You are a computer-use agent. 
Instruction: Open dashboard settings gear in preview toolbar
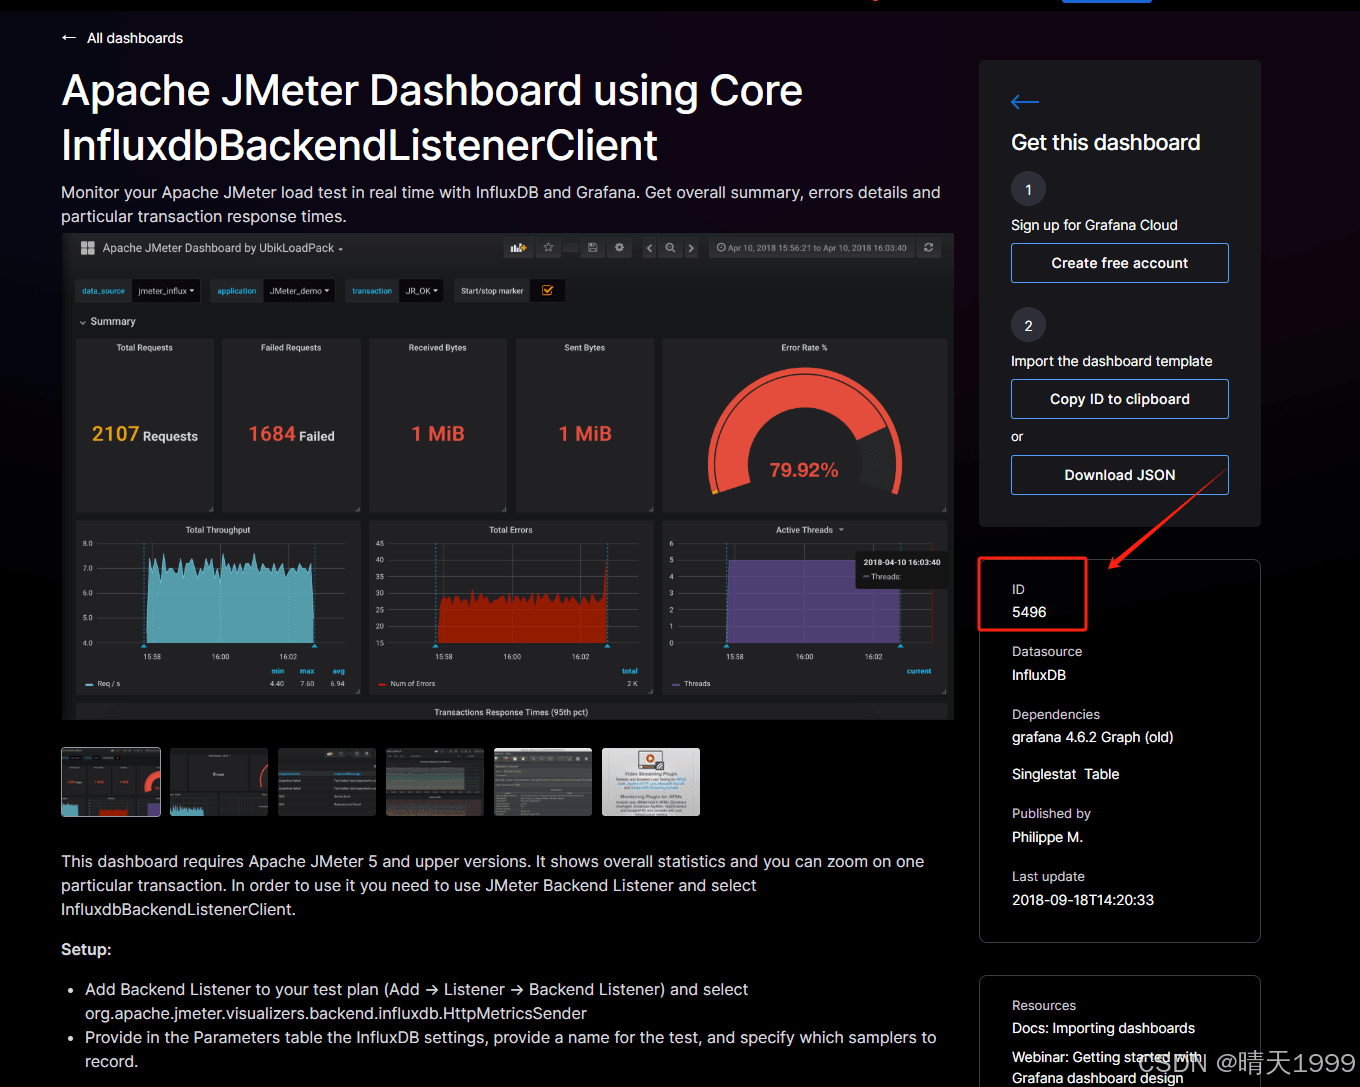click(619, 248)
